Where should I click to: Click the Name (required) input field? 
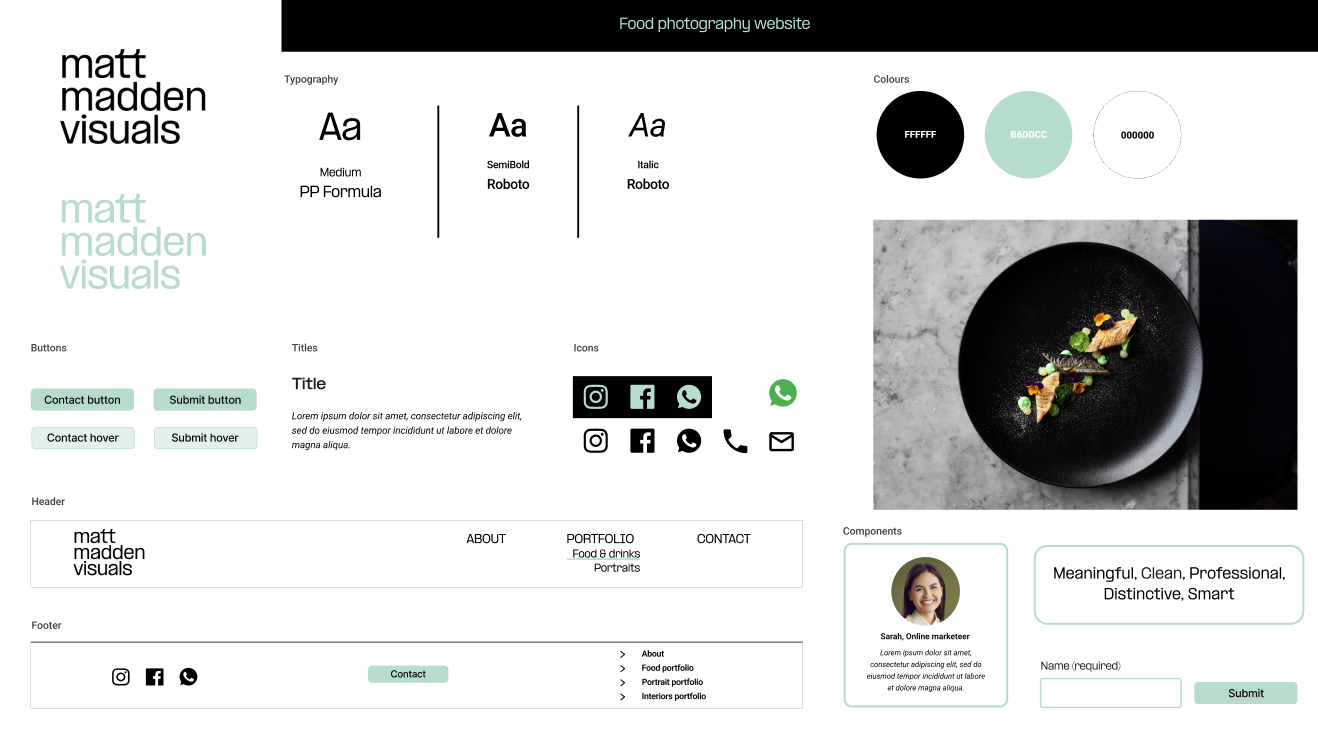1110,693
